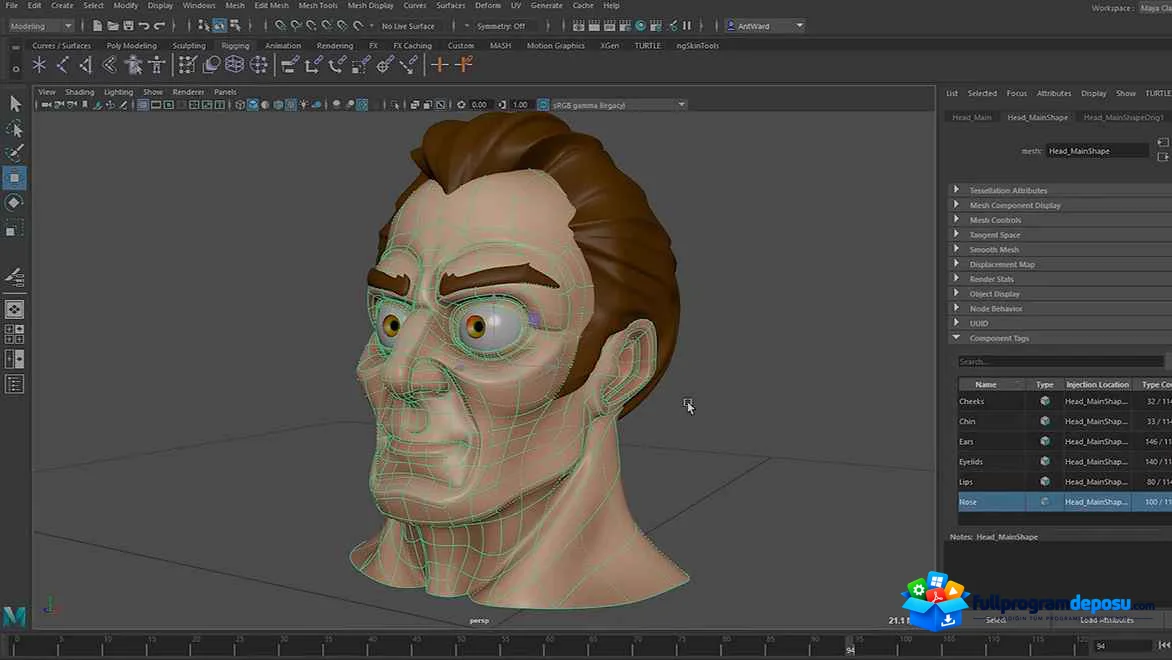1172x660 pixels.
Task: Switch to the Animation shelf tab
Action: [283, 46]
